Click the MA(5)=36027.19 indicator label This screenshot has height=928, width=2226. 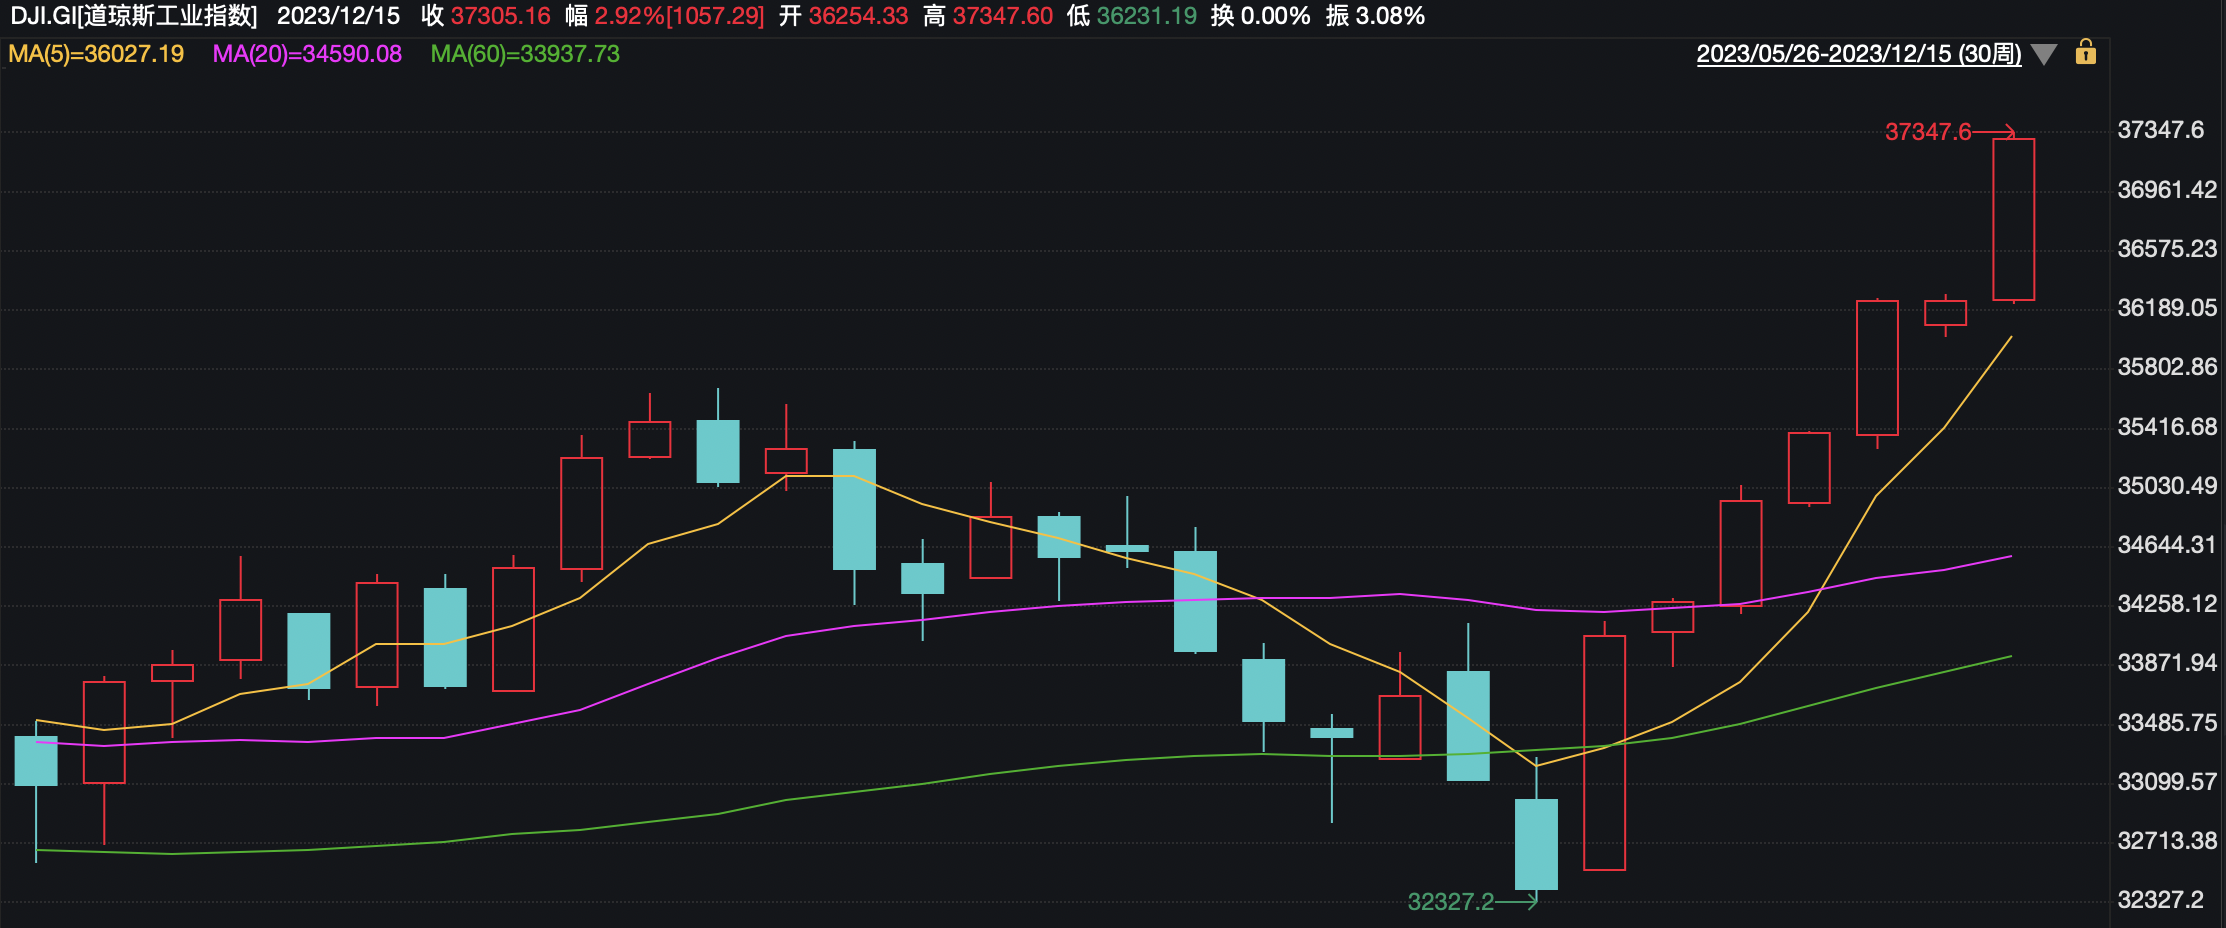(96, 54)
